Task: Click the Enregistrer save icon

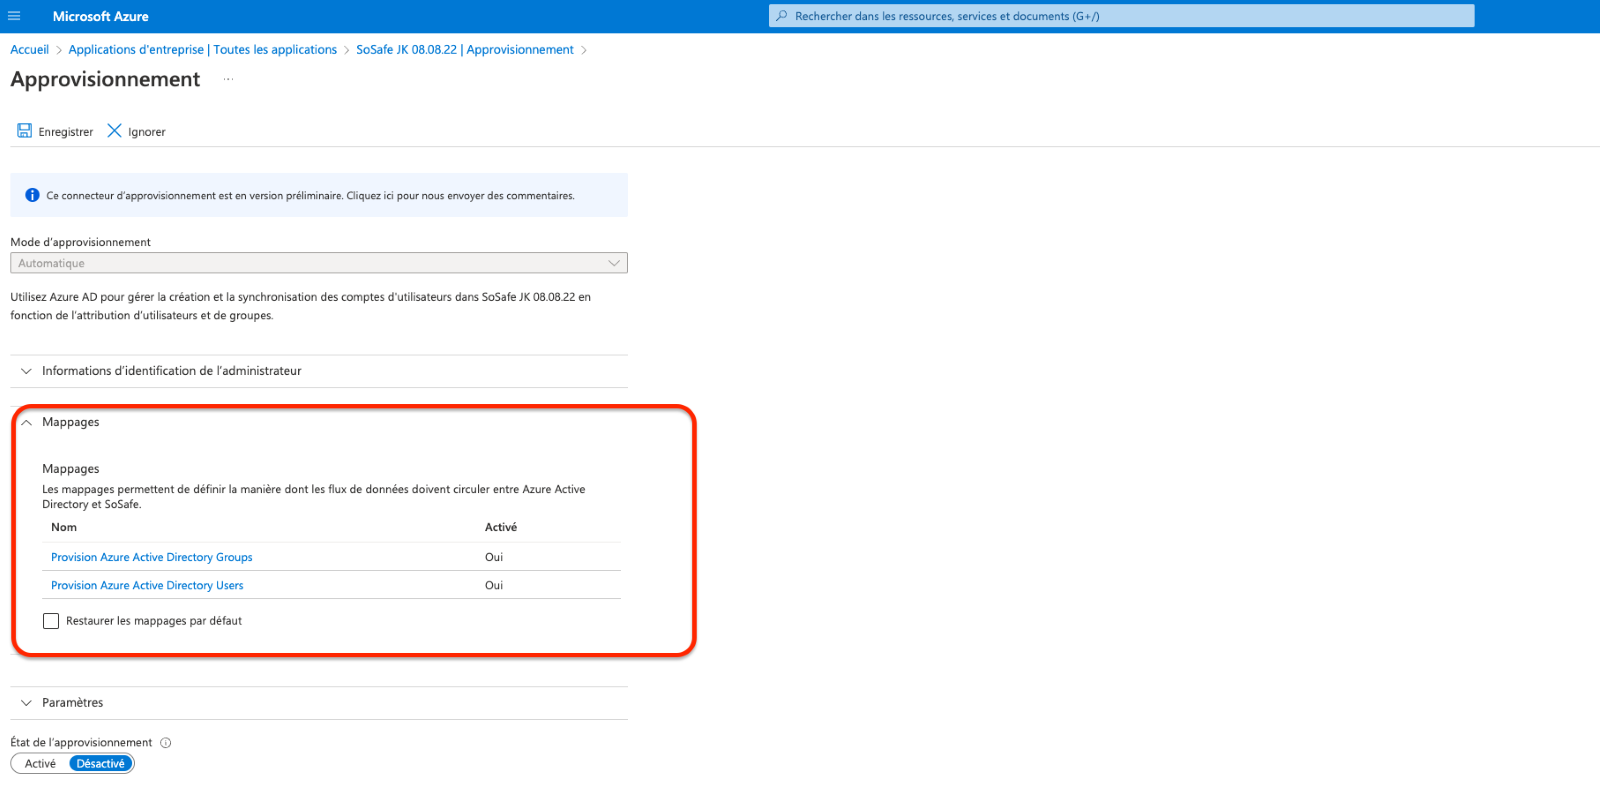Action: (25, 131)
